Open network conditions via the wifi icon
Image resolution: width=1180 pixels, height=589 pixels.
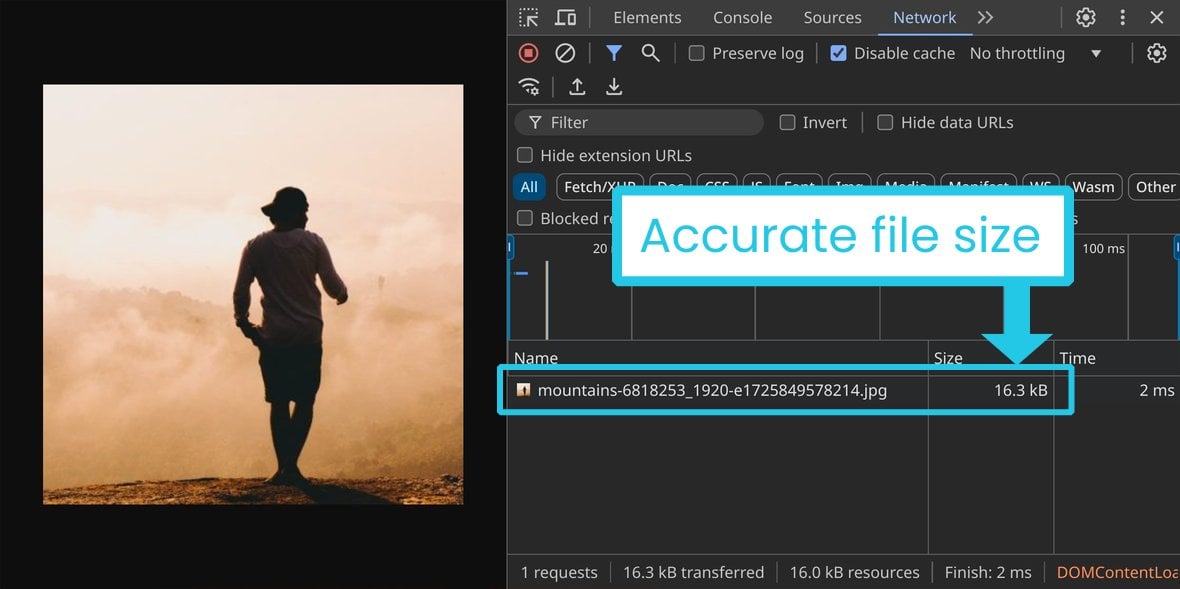(x=529, y=87)
